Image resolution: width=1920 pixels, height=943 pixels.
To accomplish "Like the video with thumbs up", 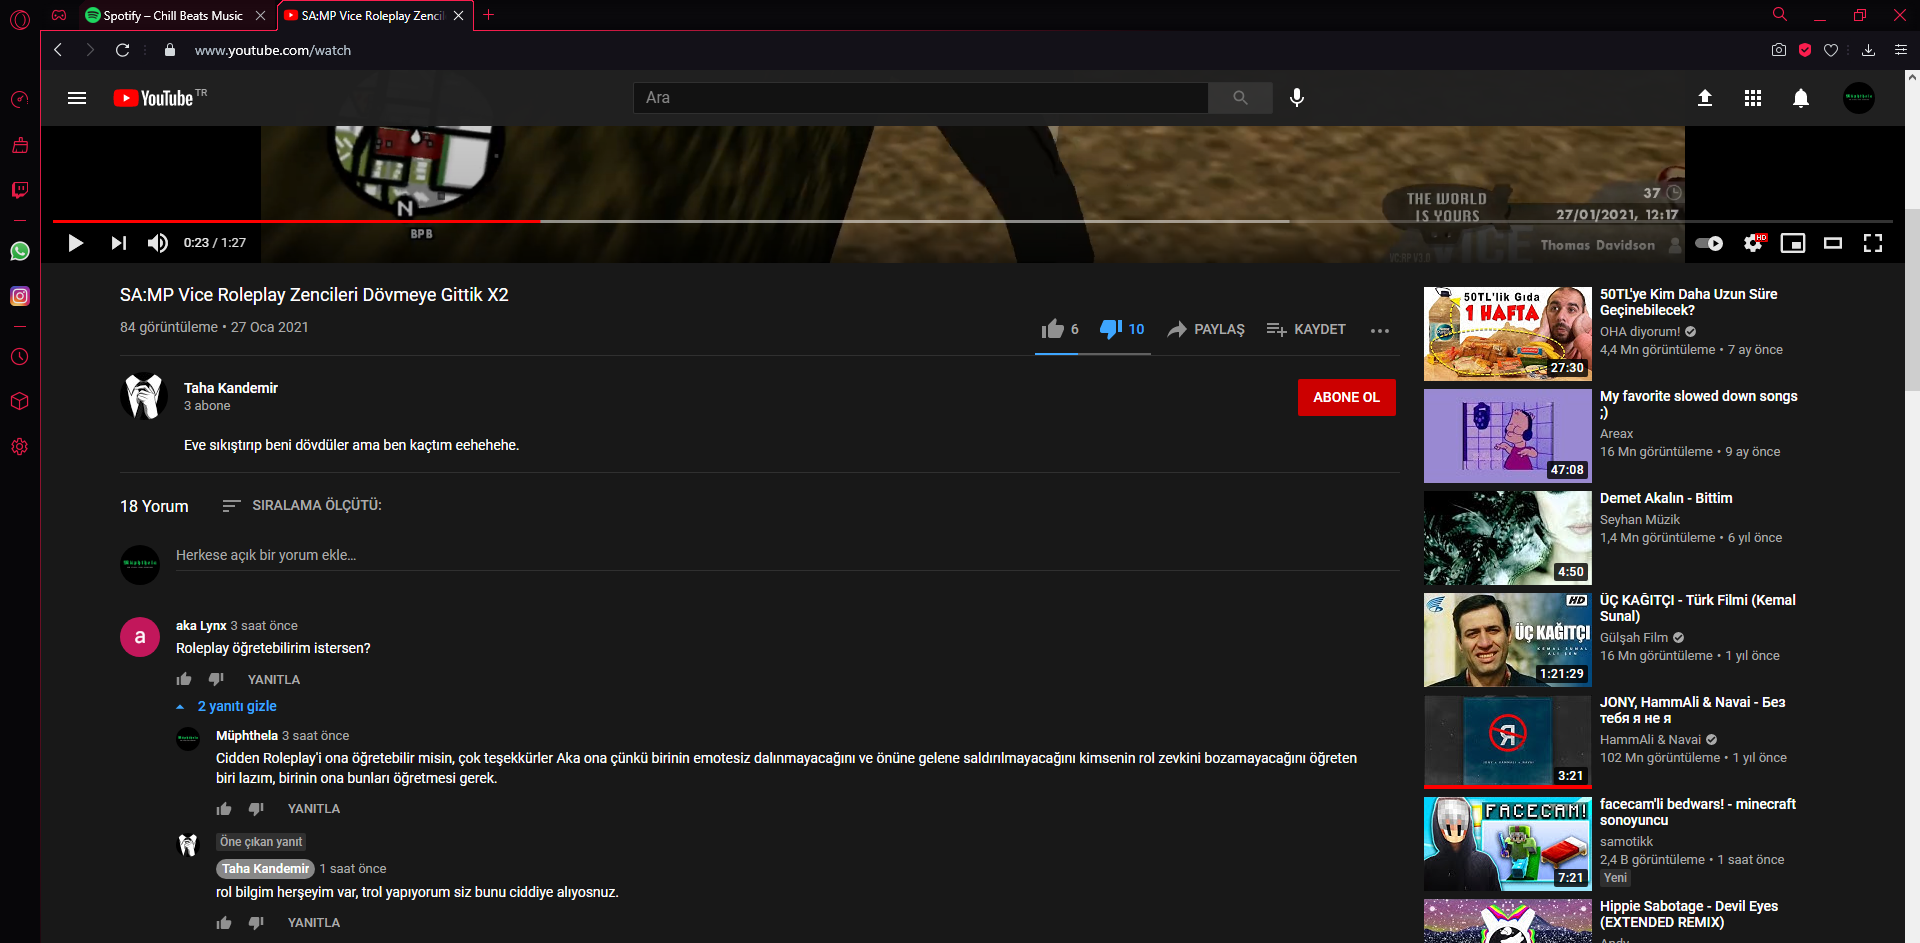I will click(1059, 329).
